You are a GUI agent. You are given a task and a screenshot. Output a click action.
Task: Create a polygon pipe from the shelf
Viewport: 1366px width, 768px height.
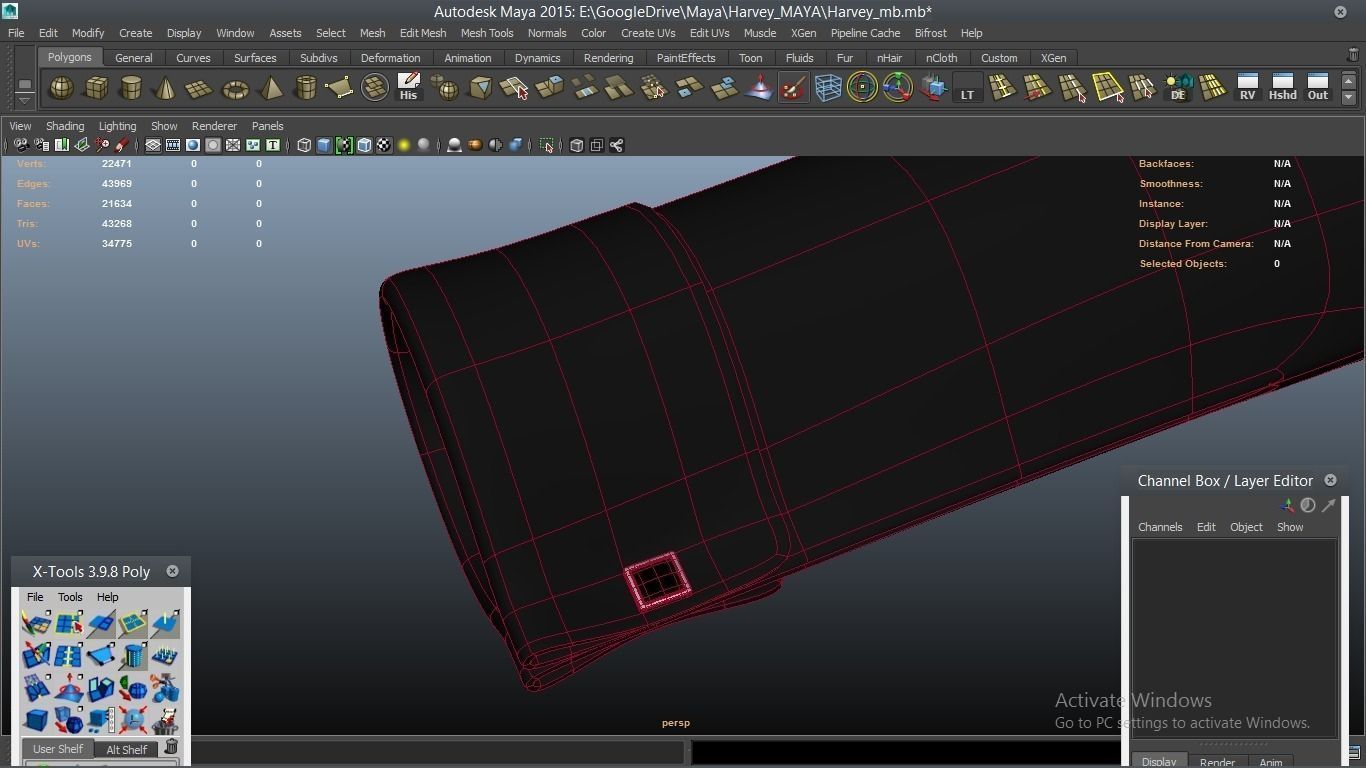click(305, 88)
